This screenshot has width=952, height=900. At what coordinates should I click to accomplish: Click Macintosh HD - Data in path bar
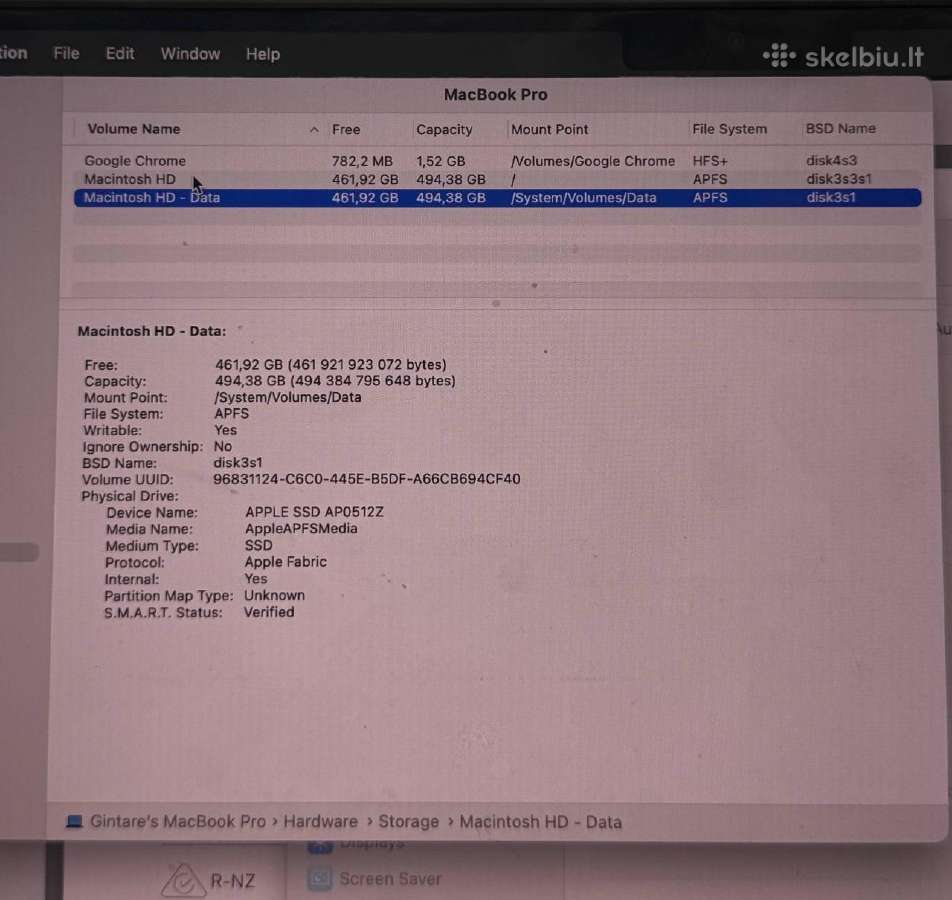pos(540,822)
